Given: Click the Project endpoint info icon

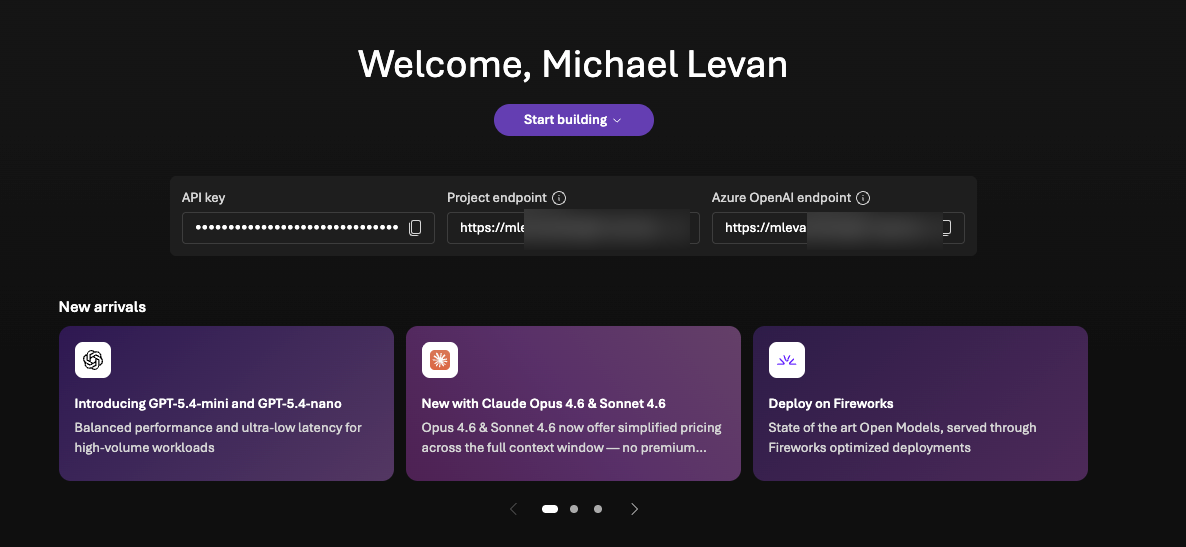Looking at the screenshot, I should 559,198.
